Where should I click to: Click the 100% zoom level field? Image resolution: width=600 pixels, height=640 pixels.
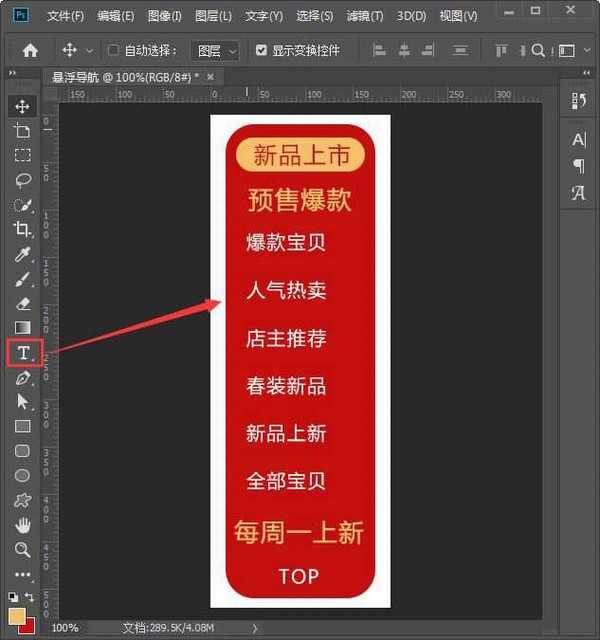[65, 628]
